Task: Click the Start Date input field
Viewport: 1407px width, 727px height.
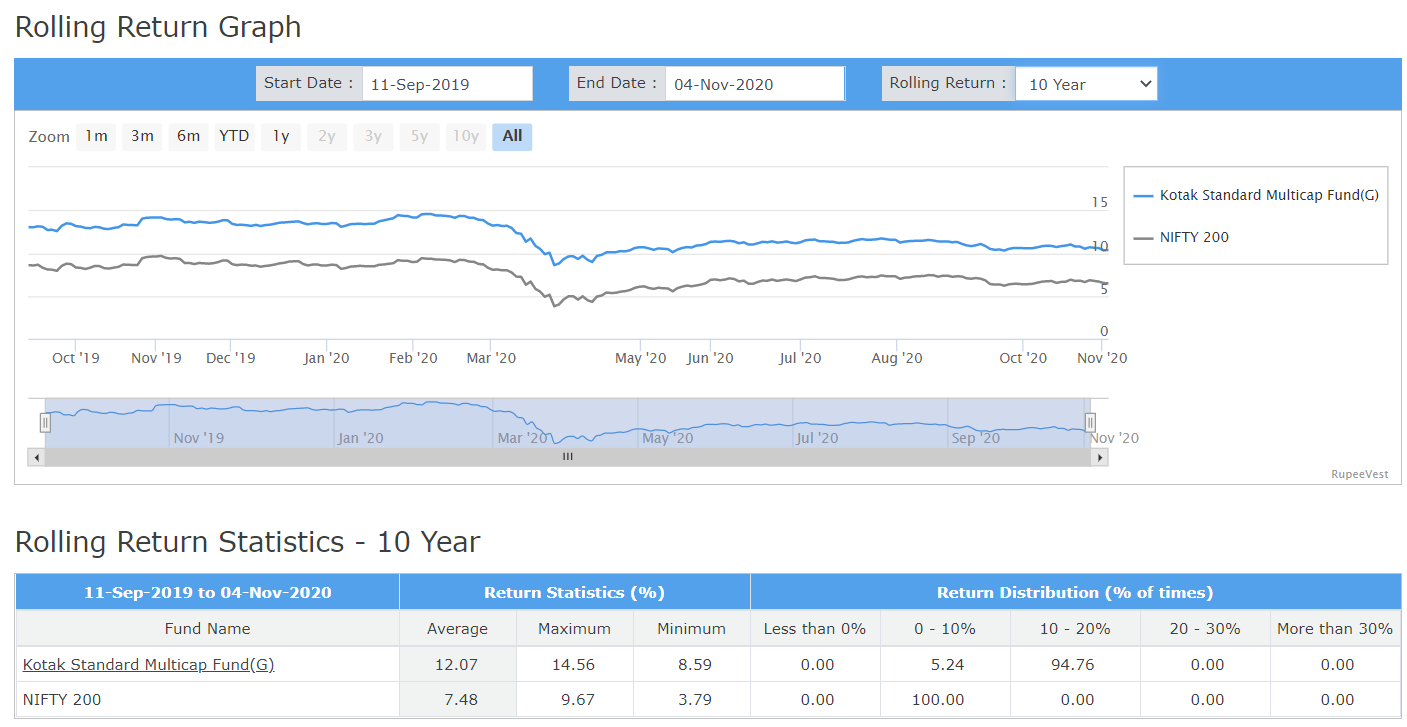Action: [x=447, y=84]
